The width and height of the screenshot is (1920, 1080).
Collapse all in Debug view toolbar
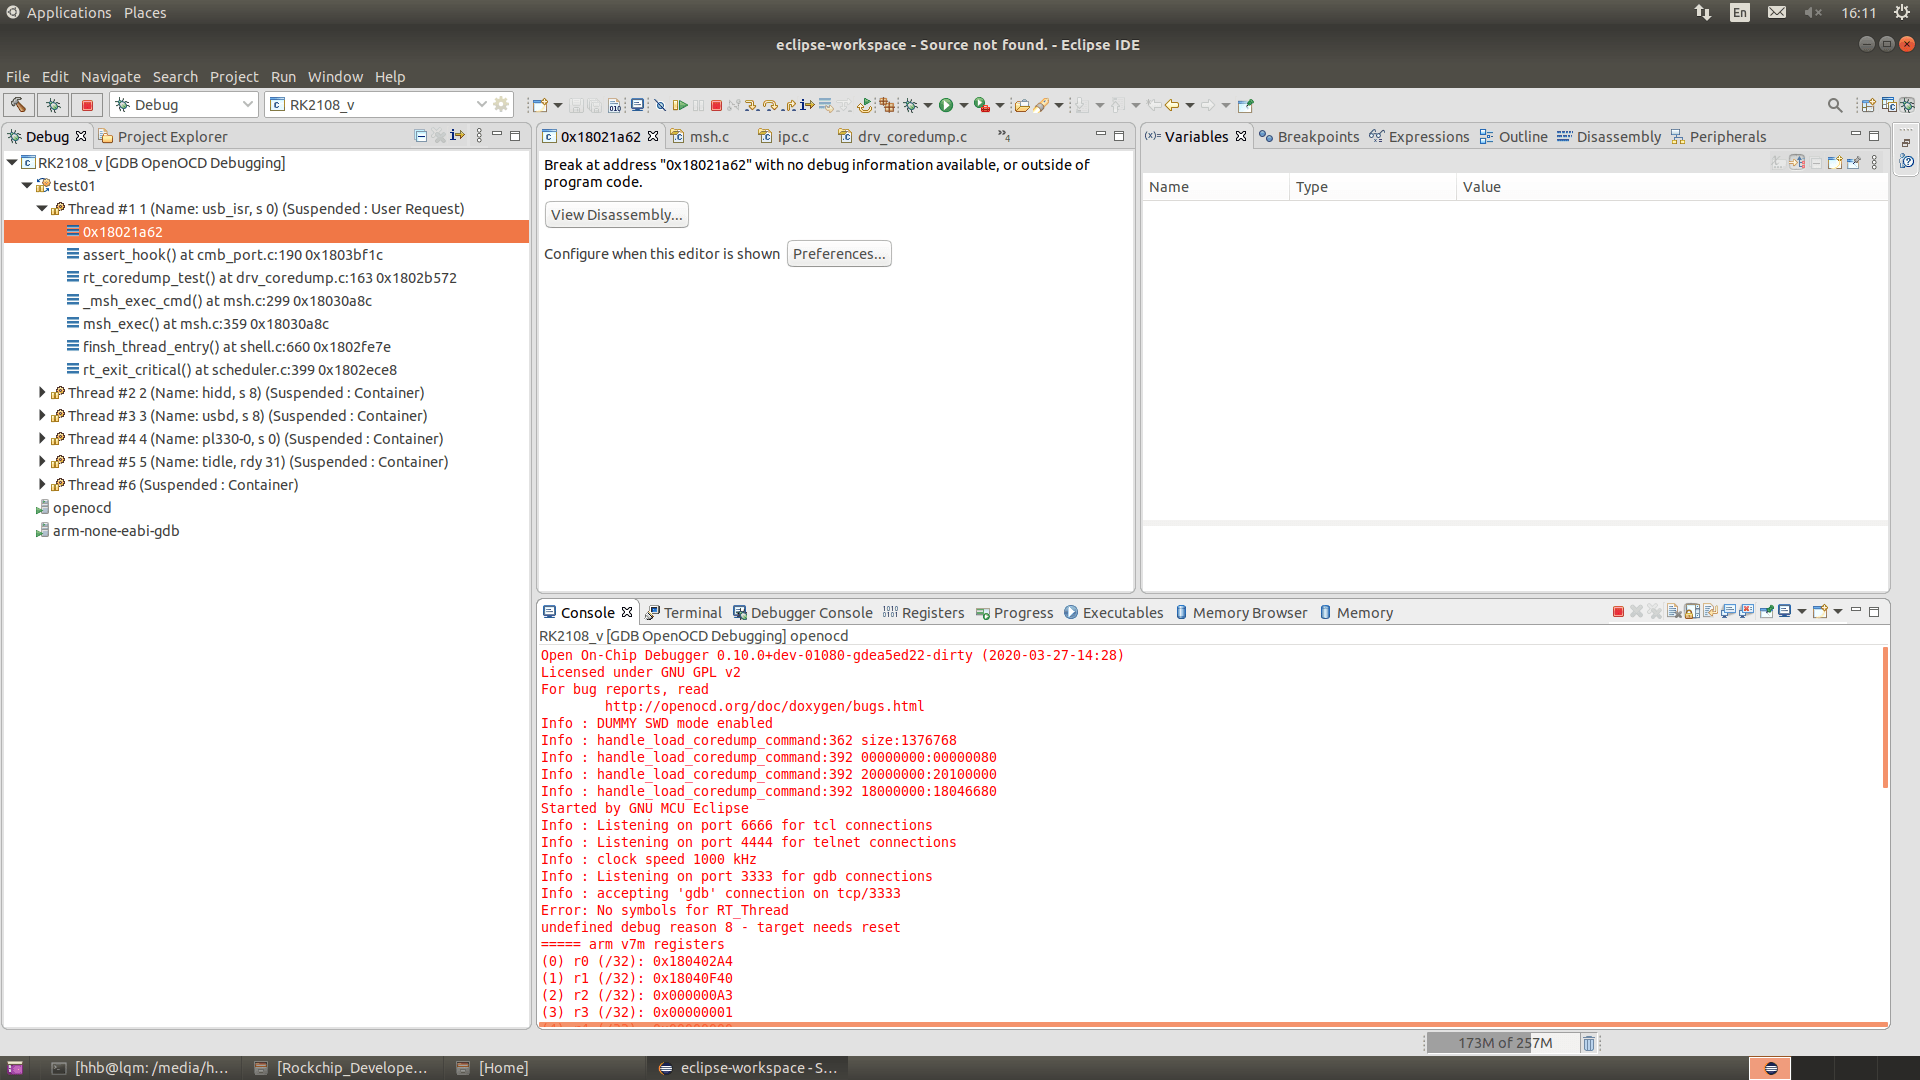(x=421, y=136)
